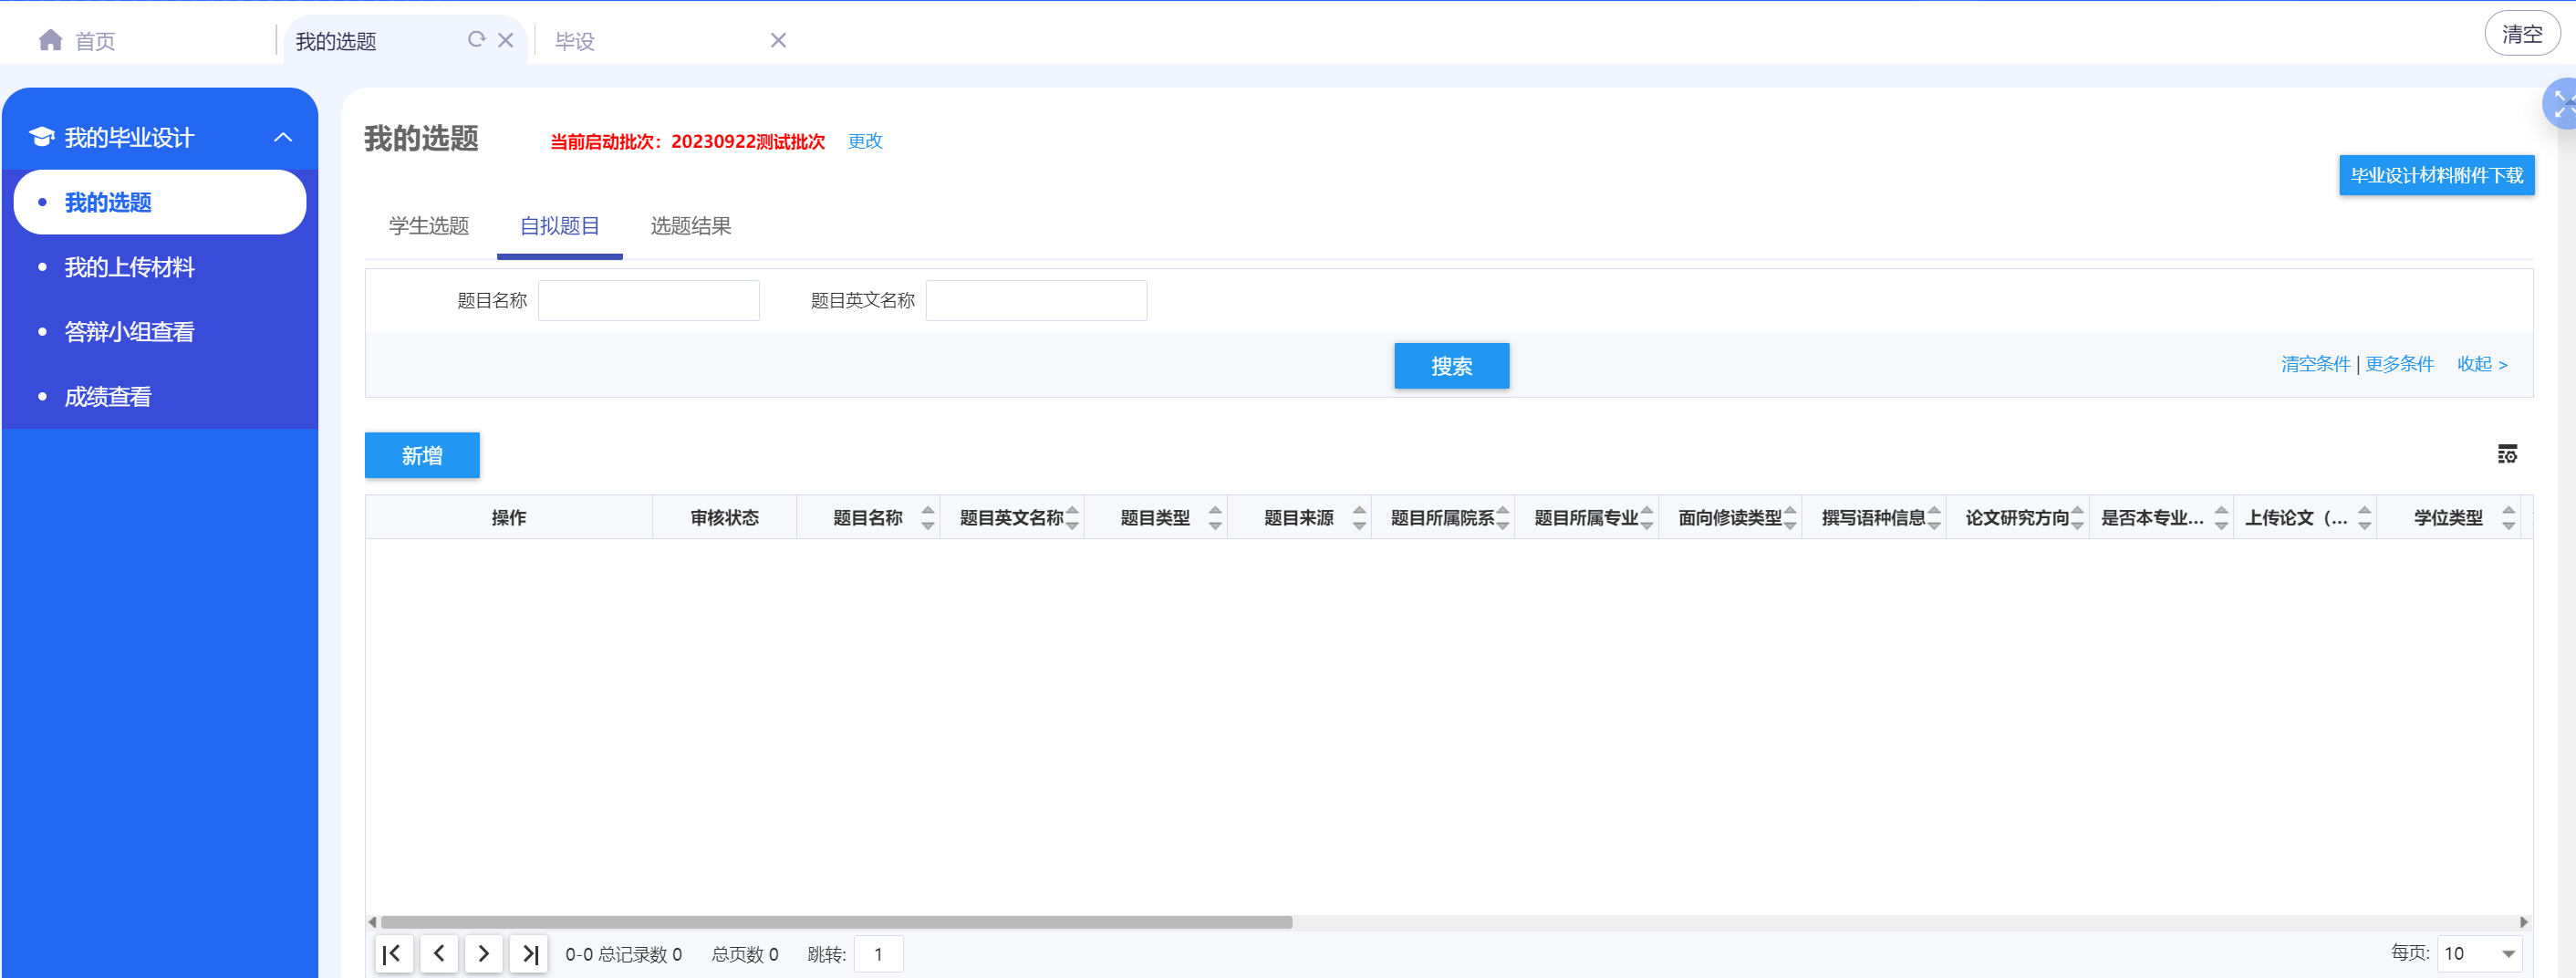Viewport: 2576px width, 978px height.
Task: Click the 清空 button
Action: (x=2522, y=34)
